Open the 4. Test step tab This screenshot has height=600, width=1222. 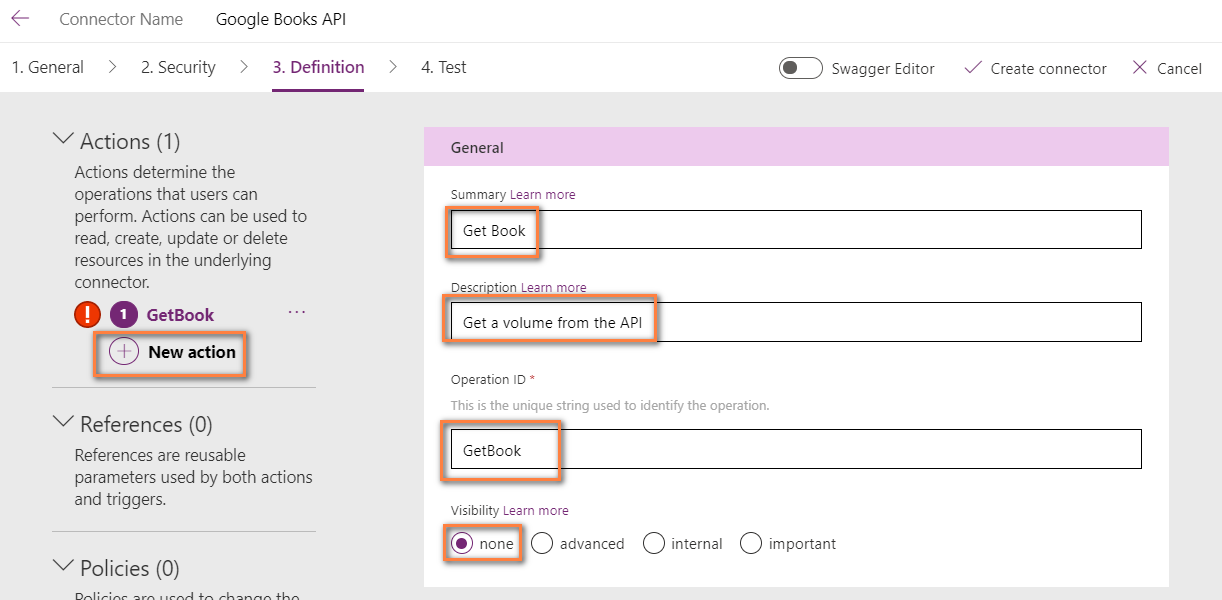click(x=444, y=67)
